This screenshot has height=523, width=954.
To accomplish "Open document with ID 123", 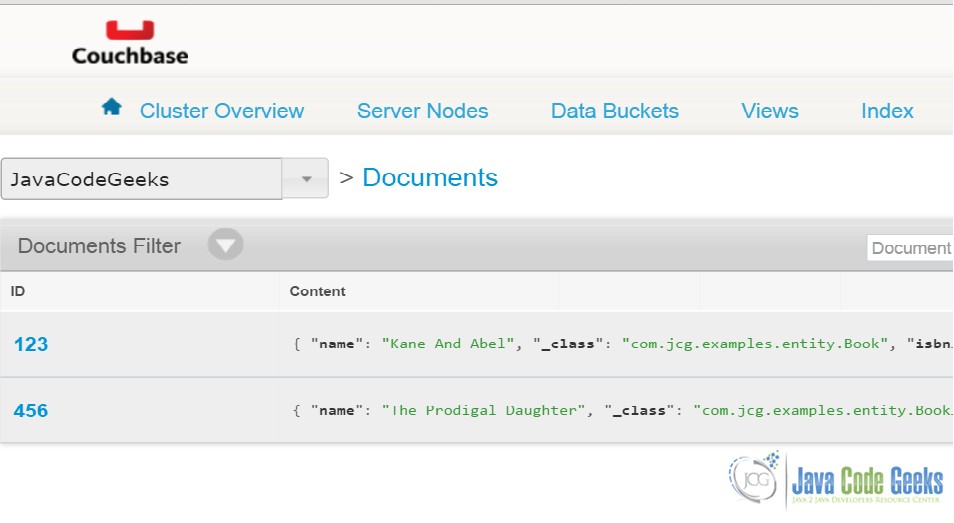I will click(30, 344).
